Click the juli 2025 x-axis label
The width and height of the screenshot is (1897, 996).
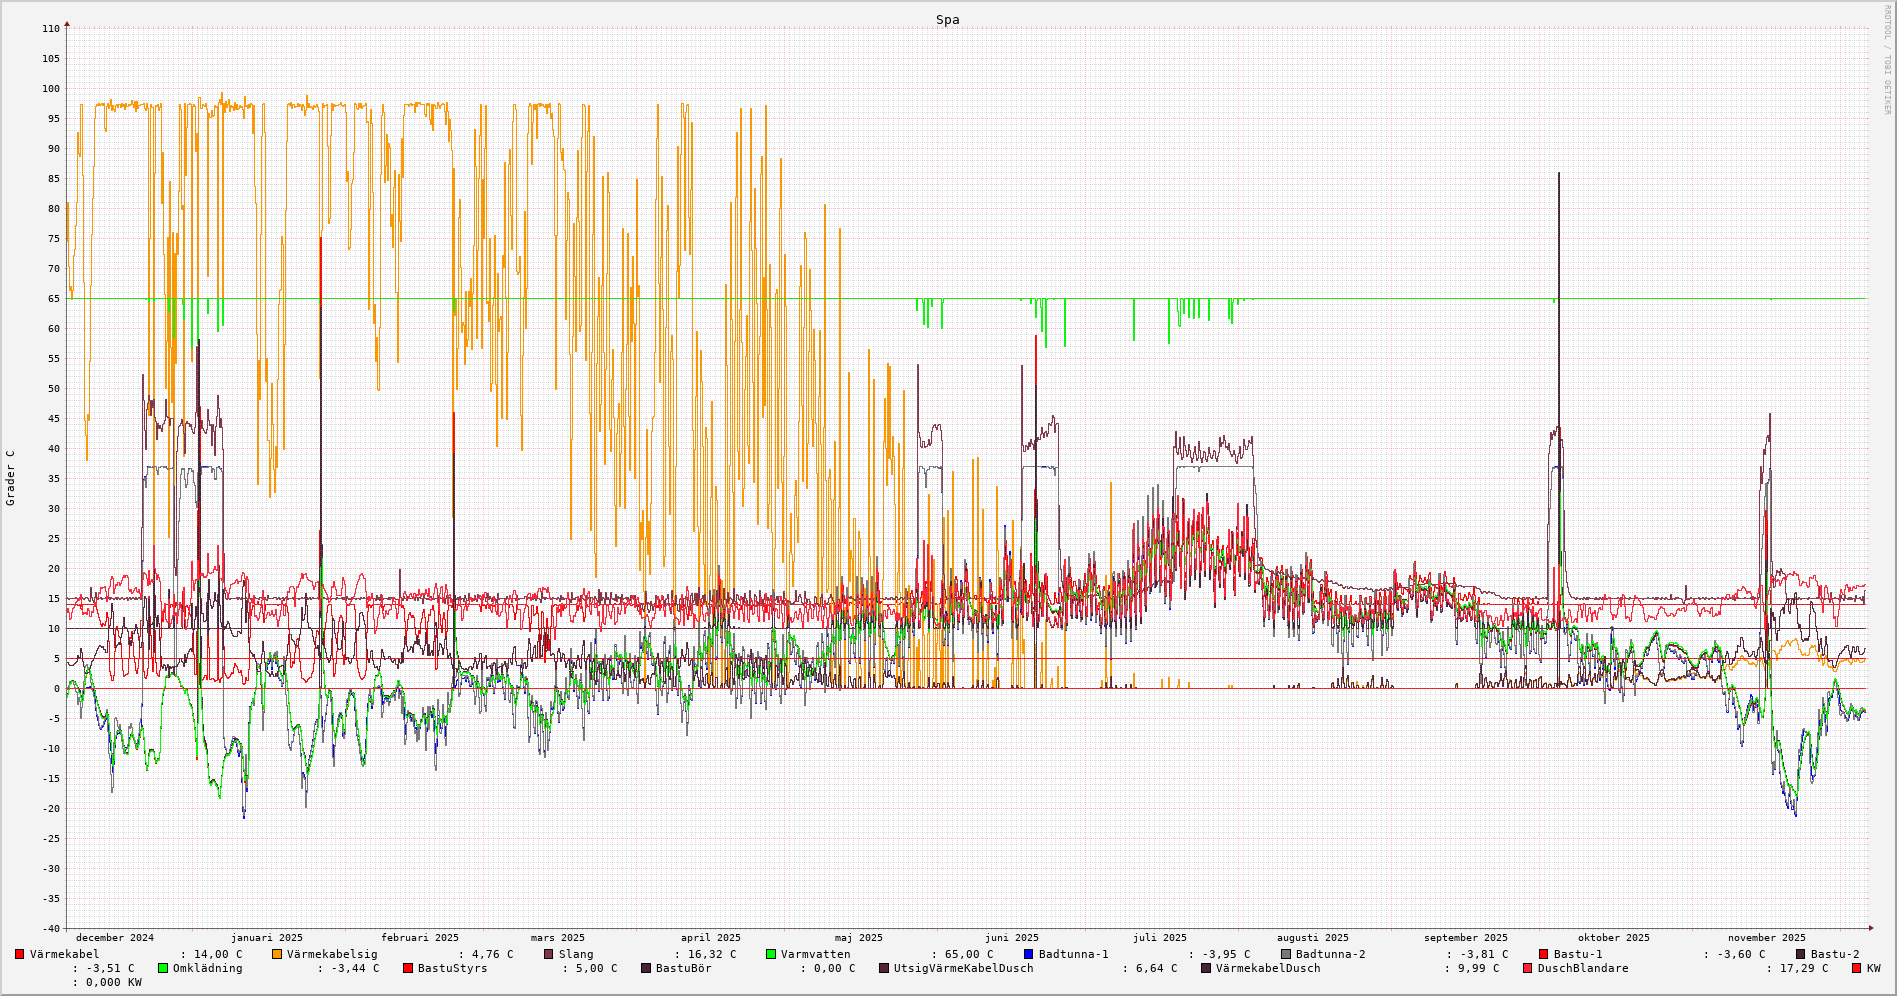[1160, 938]
